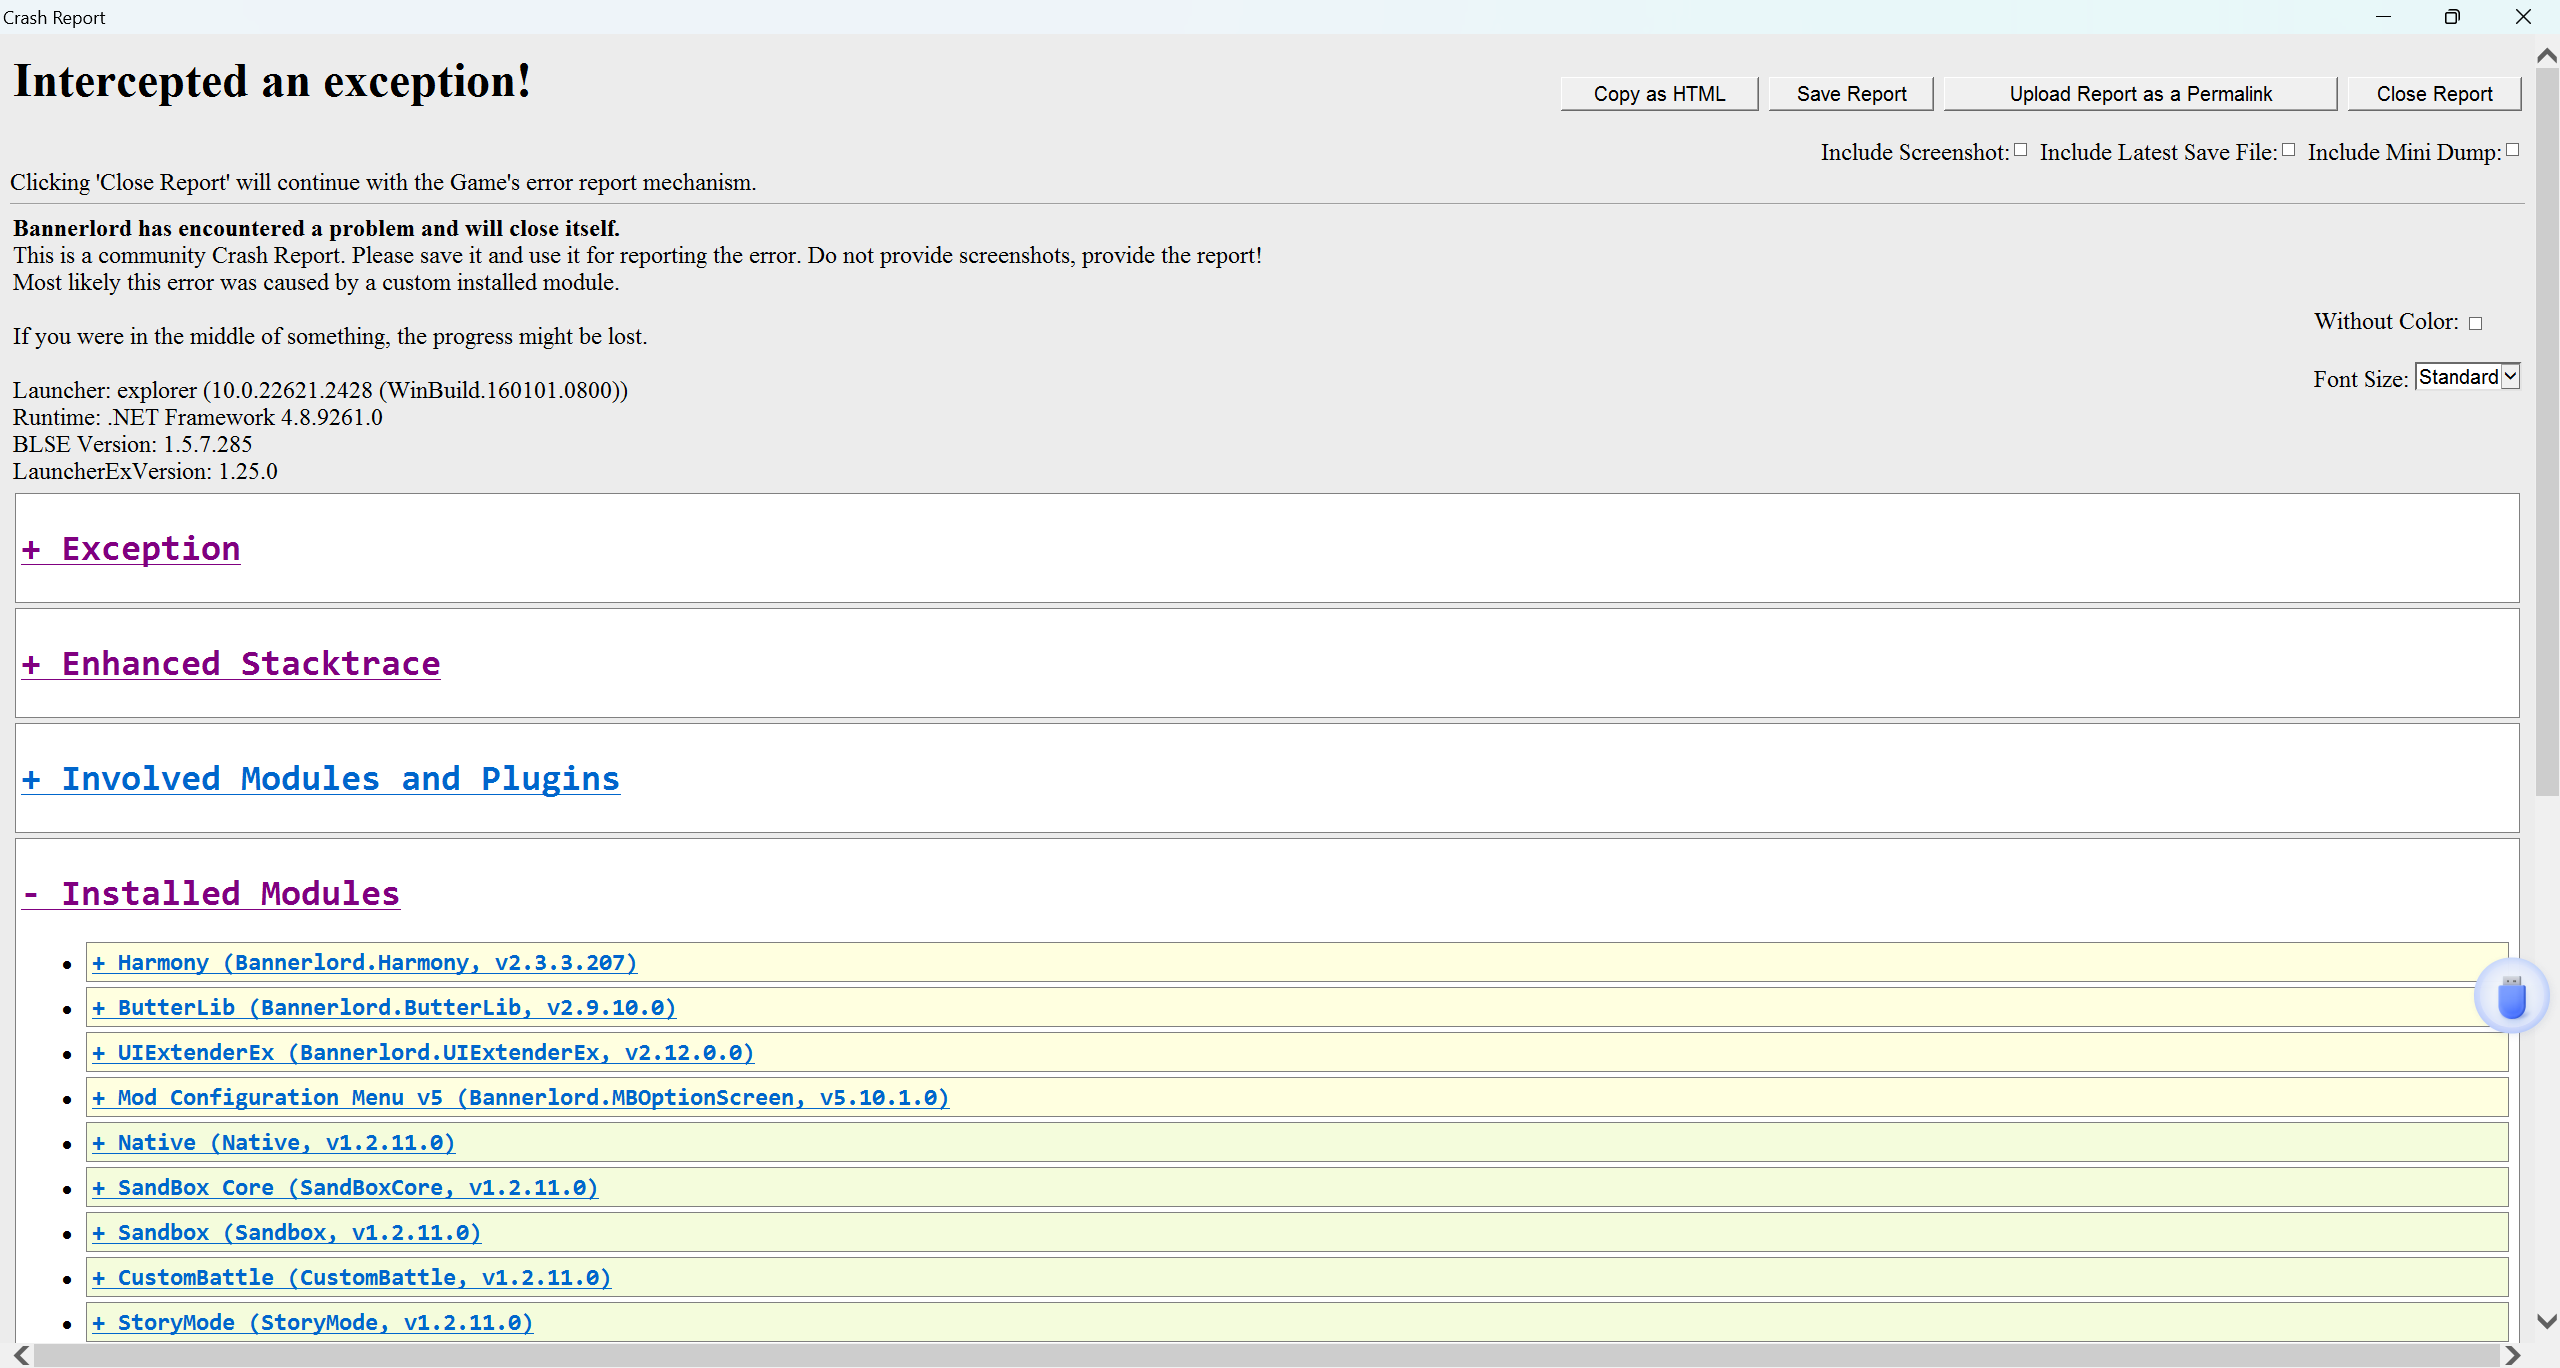Open the StoryMode module entry
Viewport: 2560px width, 1368px height.
pos(313,1323)
